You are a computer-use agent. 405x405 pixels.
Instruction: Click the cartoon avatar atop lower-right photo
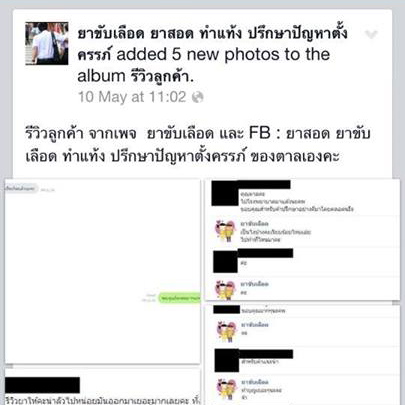[x=227, y=331]
